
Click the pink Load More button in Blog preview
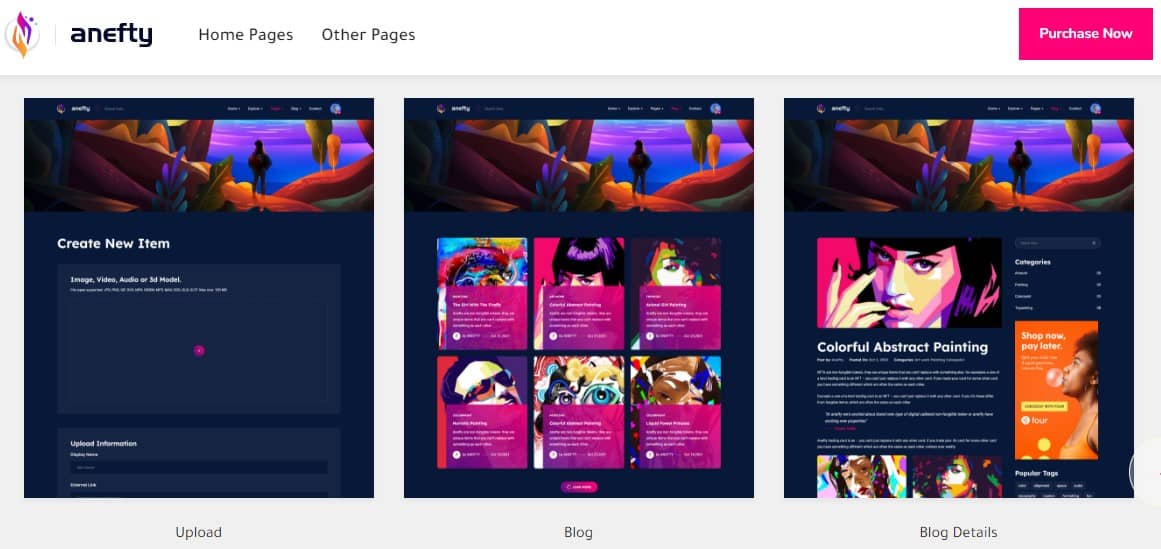pos(579,487)
